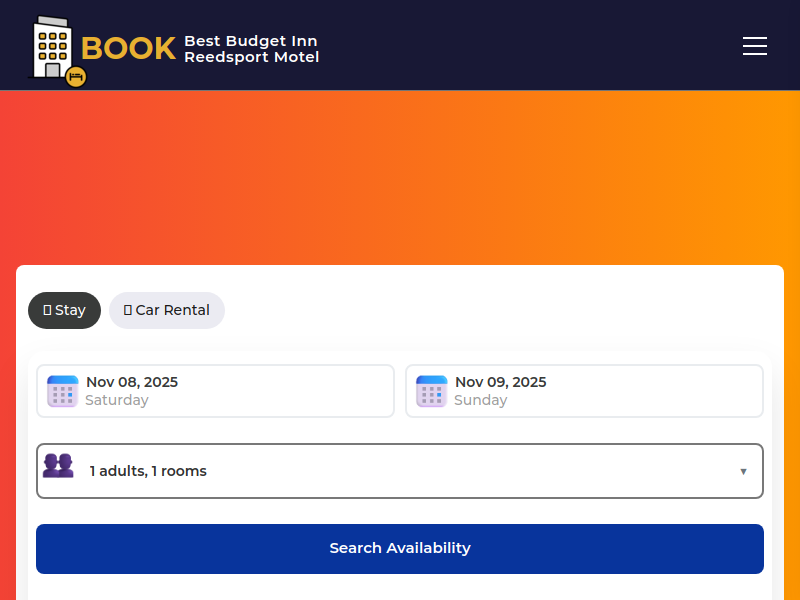Screen dimensions: 800x600
Task: Click the Sunday label under check-out date
Action: (480, 401)
